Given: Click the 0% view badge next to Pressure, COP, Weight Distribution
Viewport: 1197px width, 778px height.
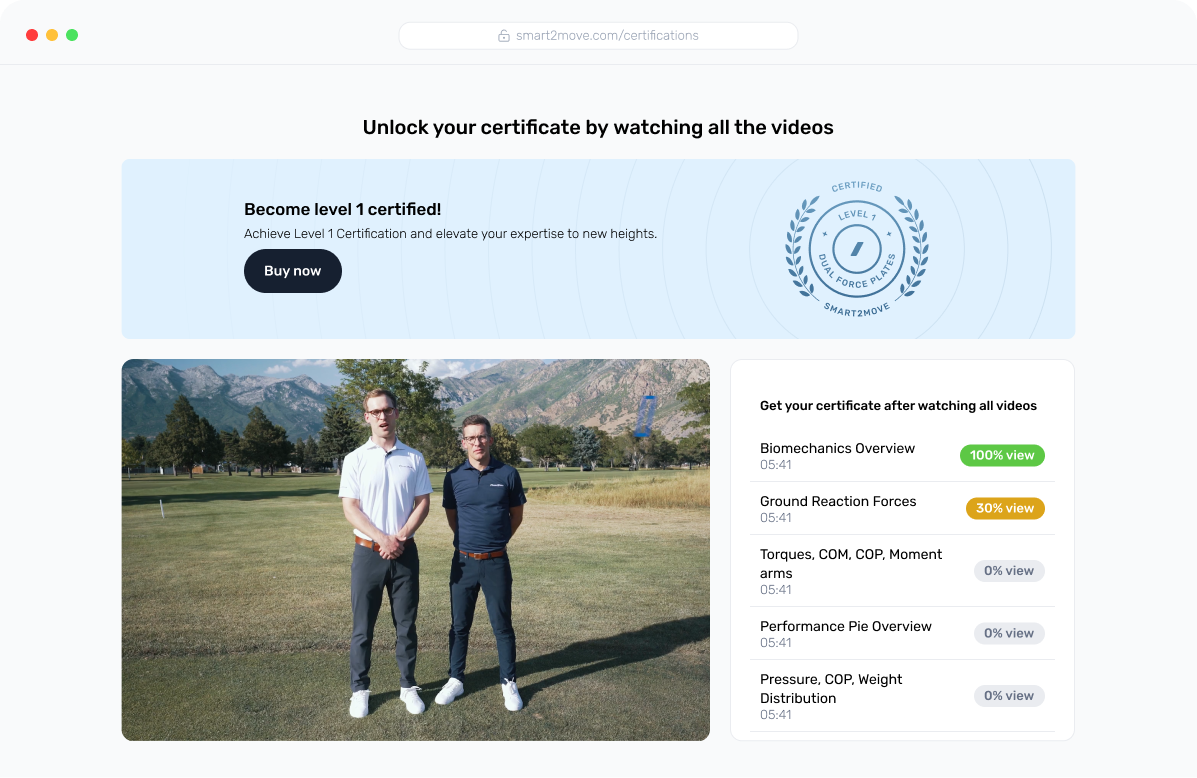Looking at the screenshot, I should pos(1009,696).
